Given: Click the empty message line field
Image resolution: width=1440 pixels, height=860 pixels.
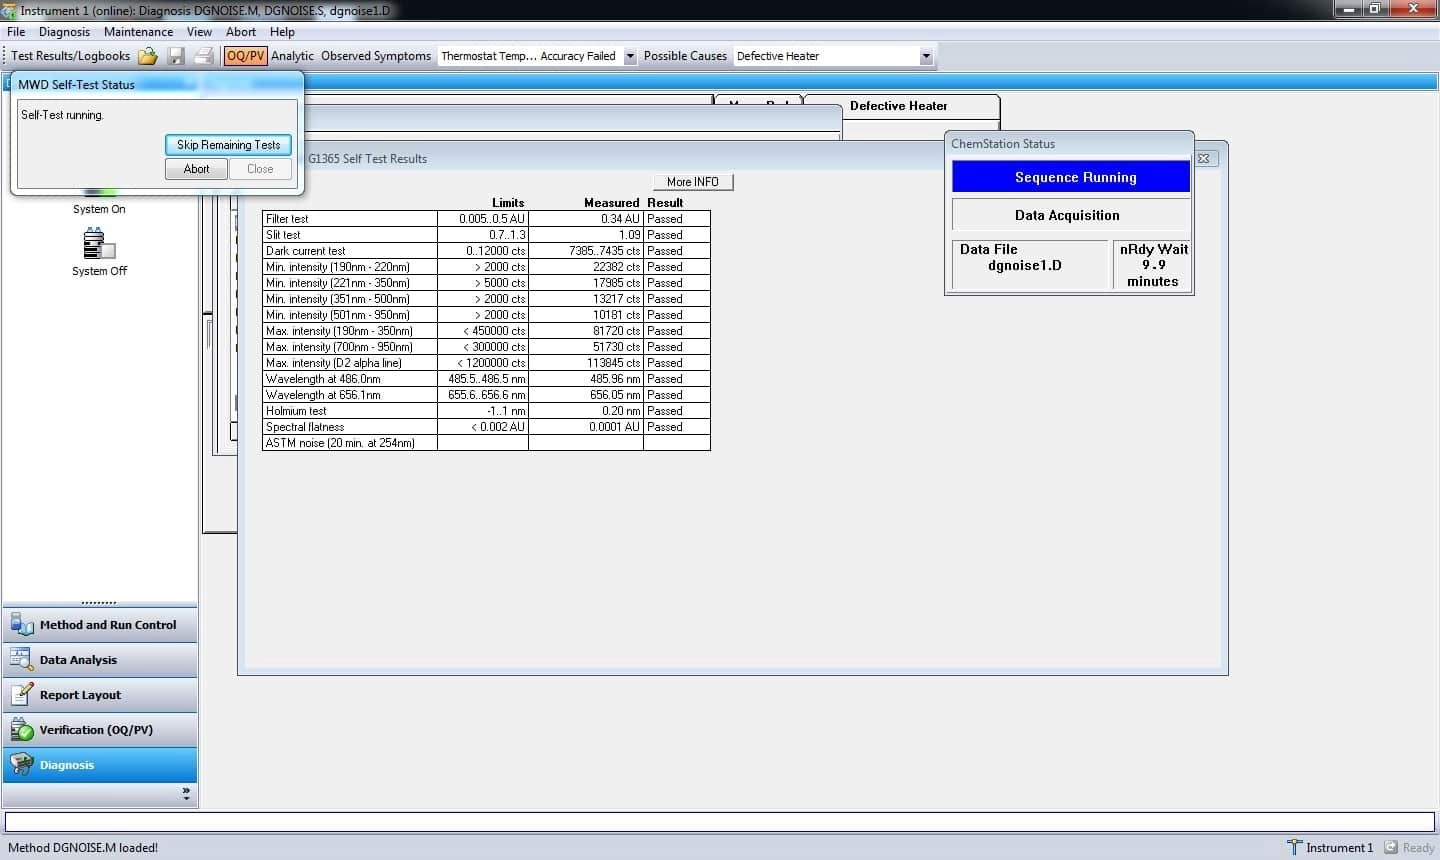Looking at the screenshot, I should 720,822.
